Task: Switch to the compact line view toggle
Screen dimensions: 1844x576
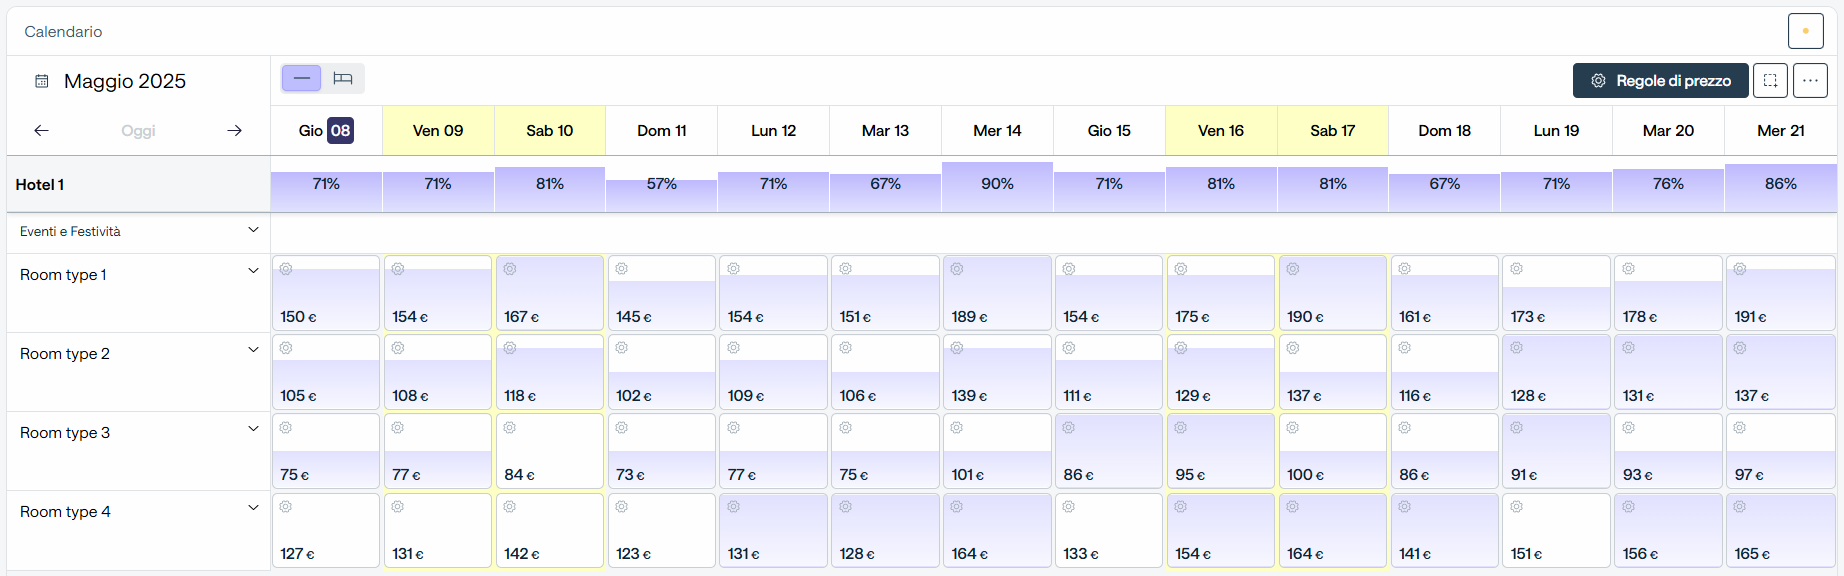Action: (302, 78)
